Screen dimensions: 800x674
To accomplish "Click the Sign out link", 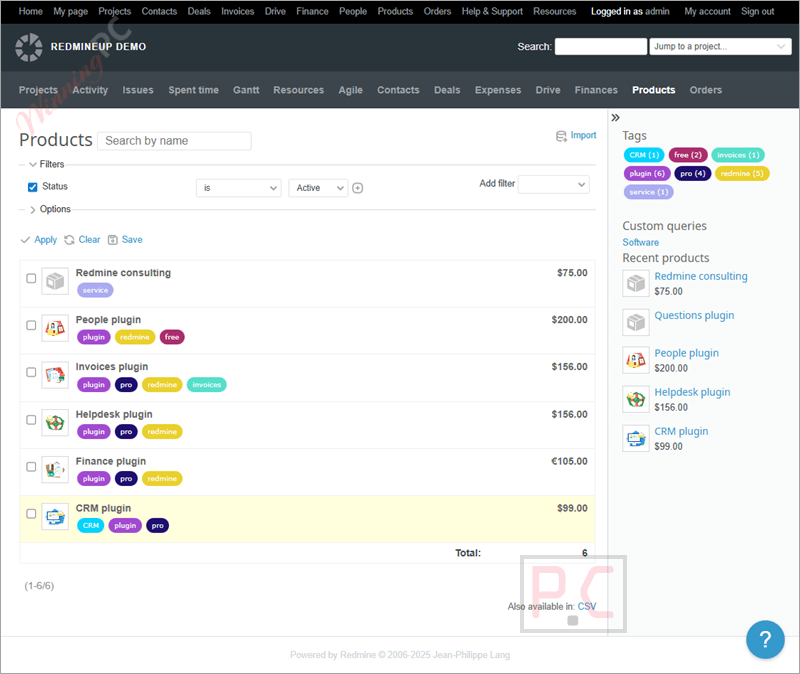I will pos(757,11).
